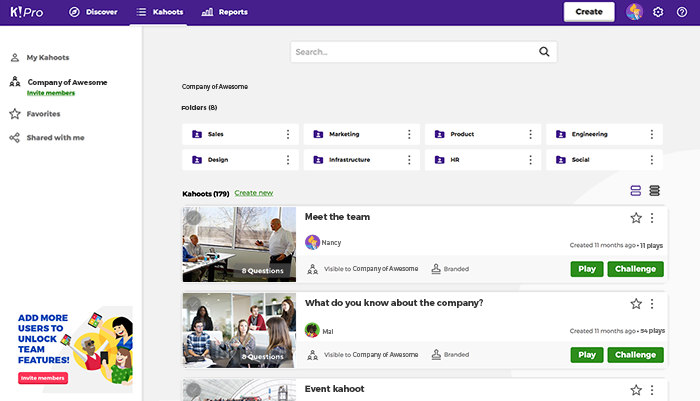
Task: Open What do you know about the company title
Action: 394,303
